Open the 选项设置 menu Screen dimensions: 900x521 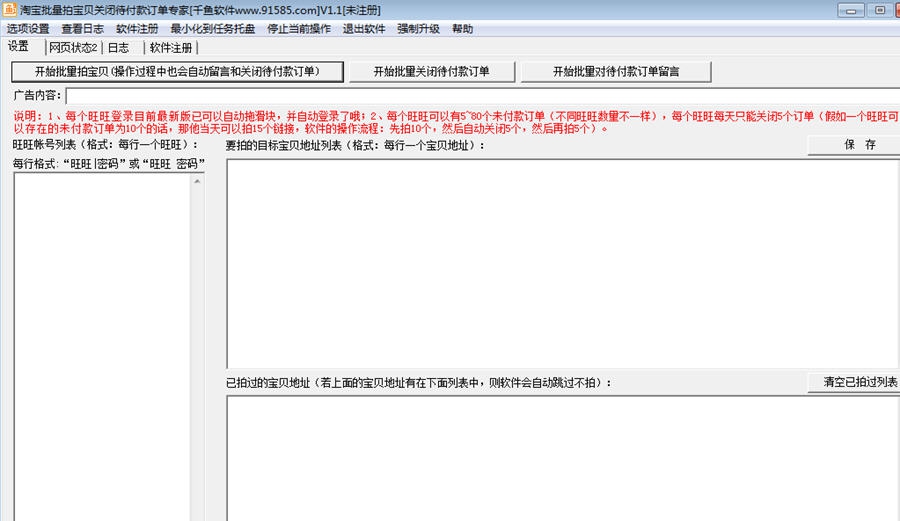click(28, 29)
